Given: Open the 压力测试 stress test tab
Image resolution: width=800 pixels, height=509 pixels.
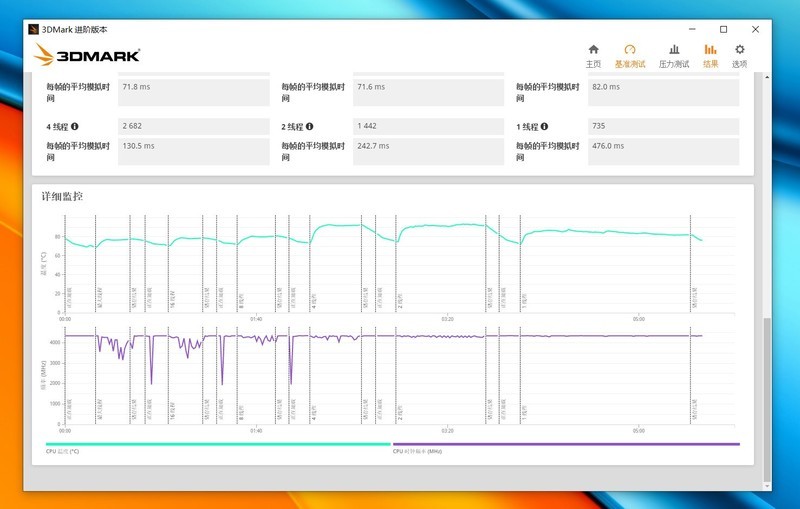Looking at the screenshot, I should 673,56.
